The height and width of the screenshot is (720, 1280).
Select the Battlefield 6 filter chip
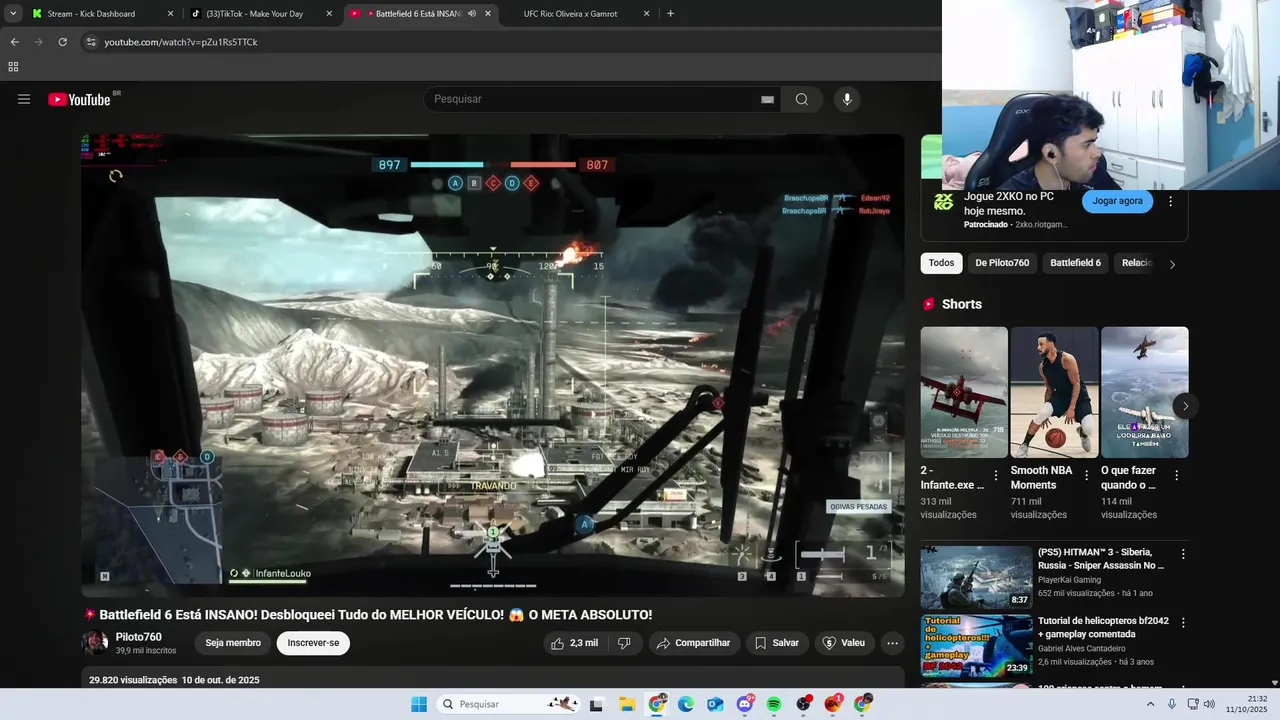click(1075, 263)
